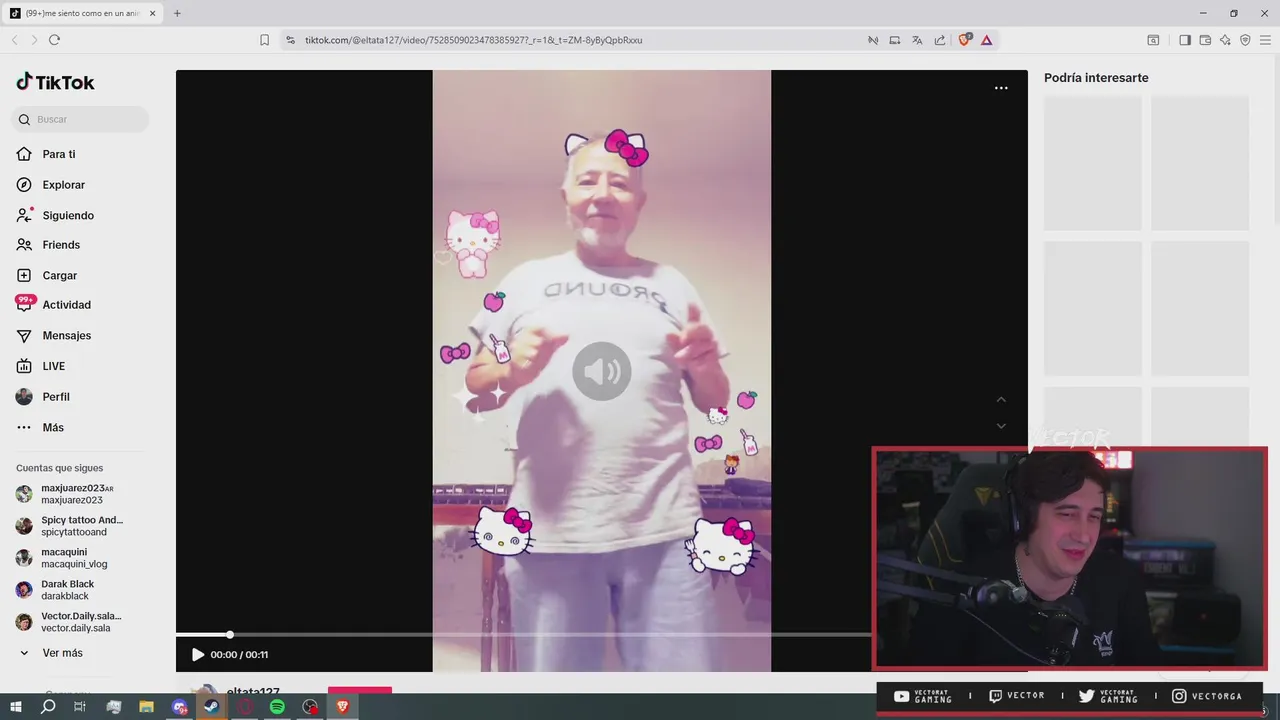
Task: Close the TikTok browser tab
Action: (x=153, y=13)
